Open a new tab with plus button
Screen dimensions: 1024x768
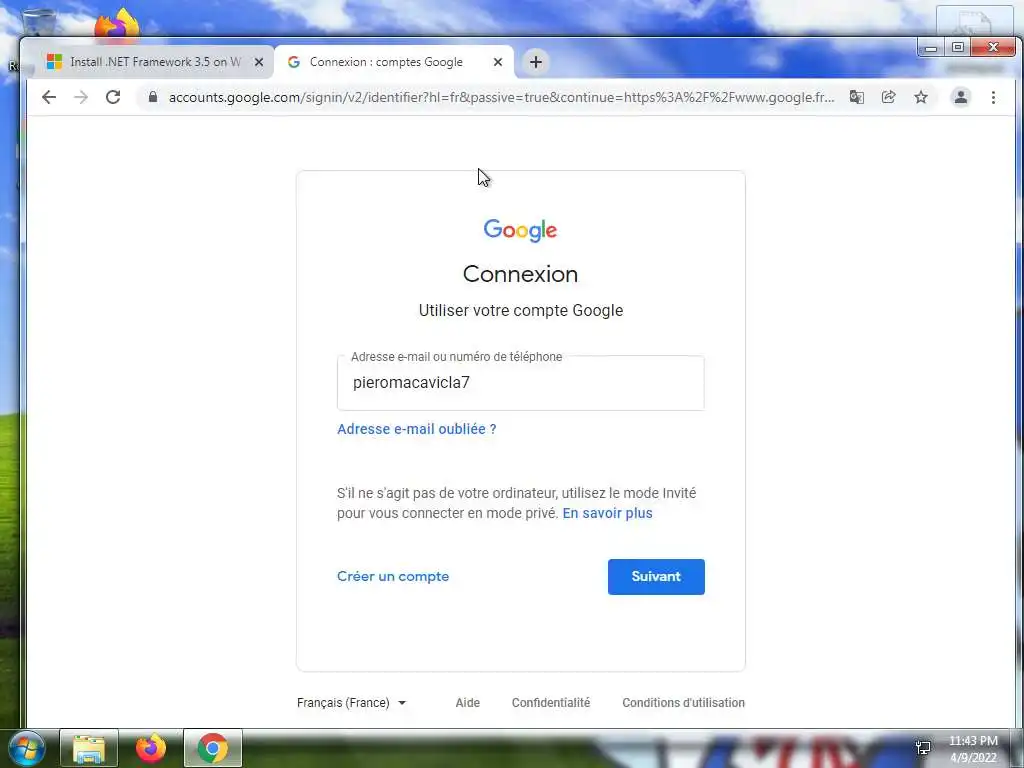coord(536,62)
